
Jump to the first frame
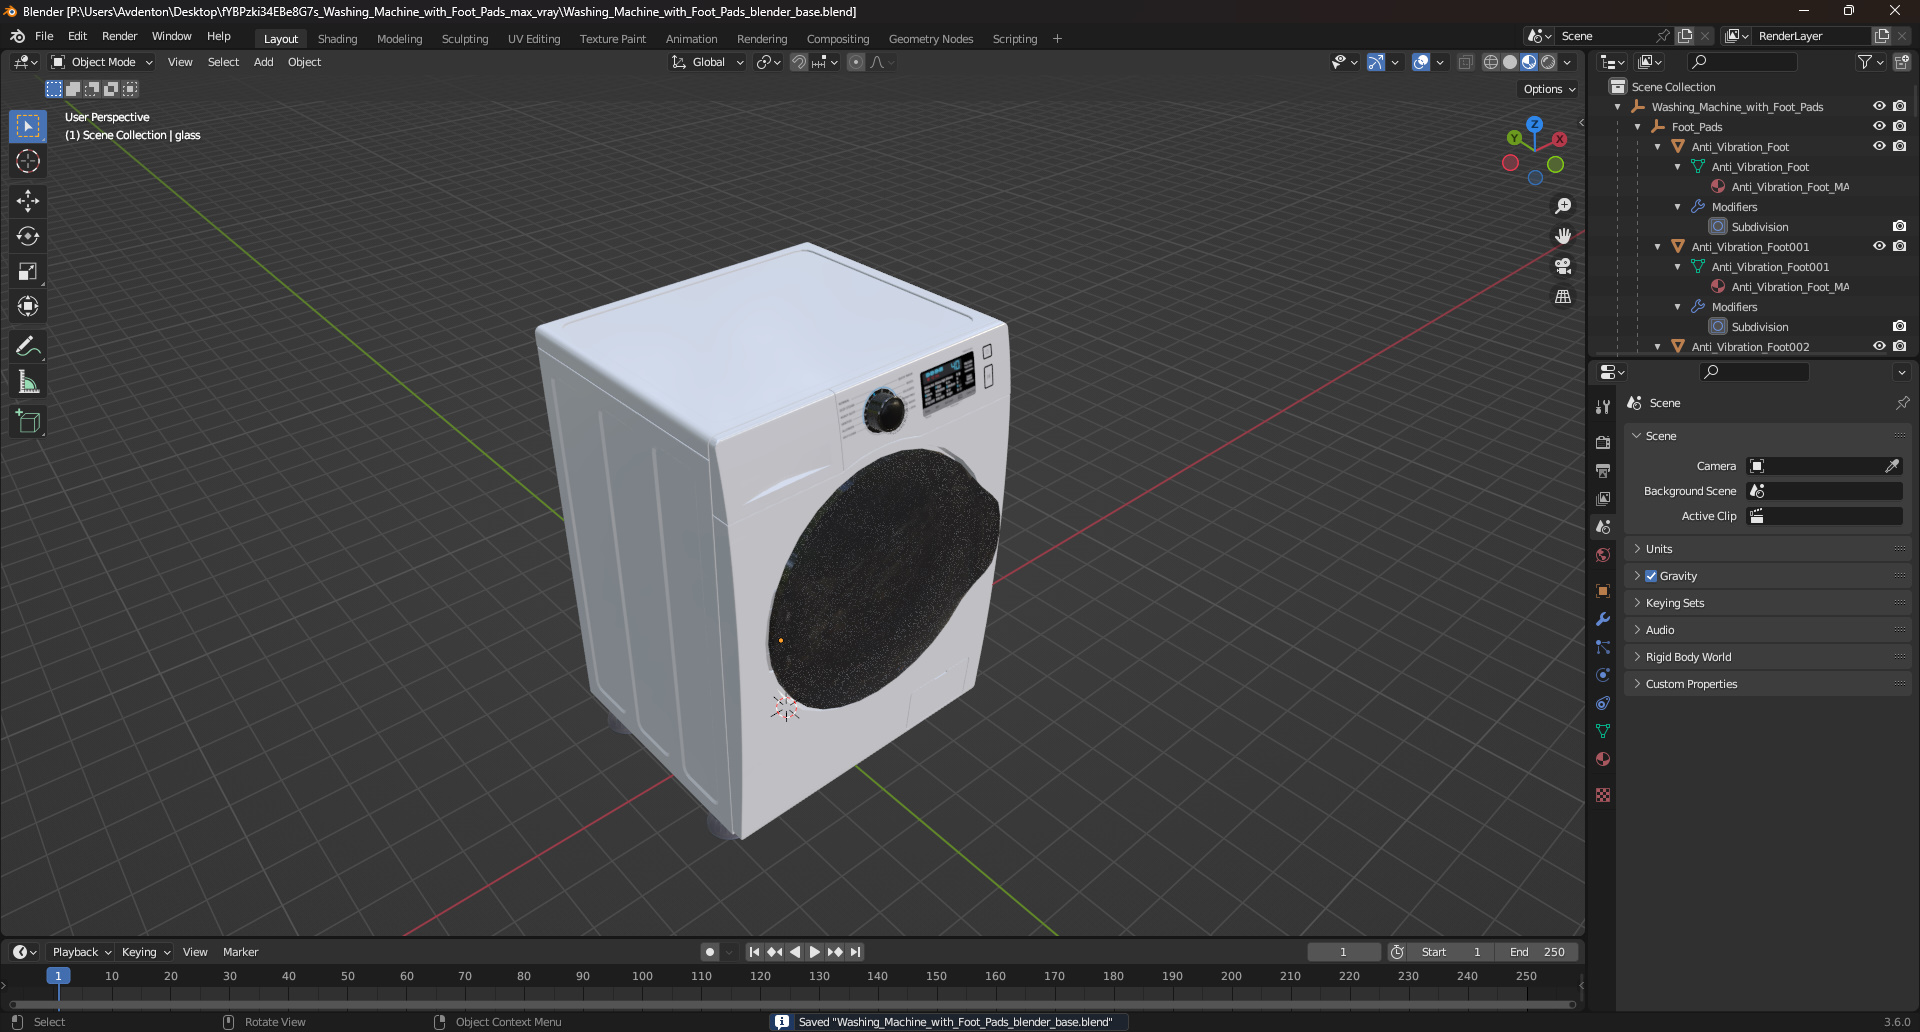[x=754, y=952]
